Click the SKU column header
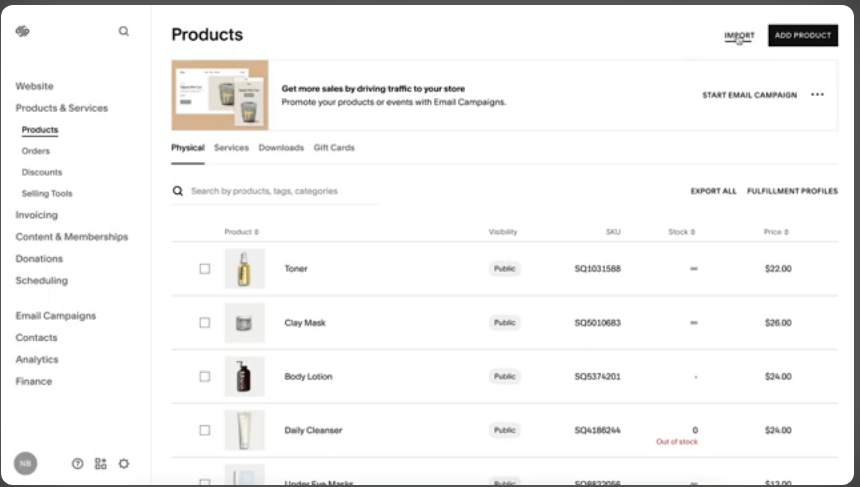This screenshot has height=487, width=860. (x=613, y=232)
